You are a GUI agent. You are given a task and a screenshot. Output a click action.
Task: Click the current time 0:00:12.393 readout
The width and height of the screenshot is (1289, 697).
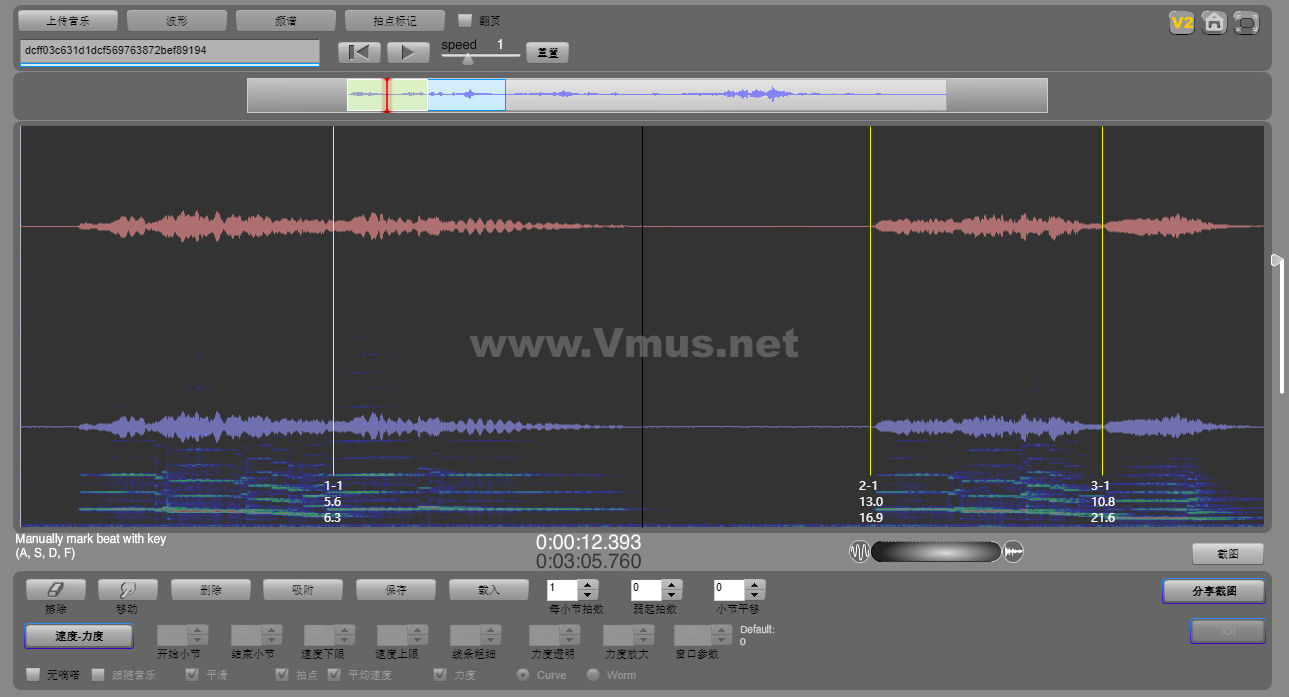[588, 543]
